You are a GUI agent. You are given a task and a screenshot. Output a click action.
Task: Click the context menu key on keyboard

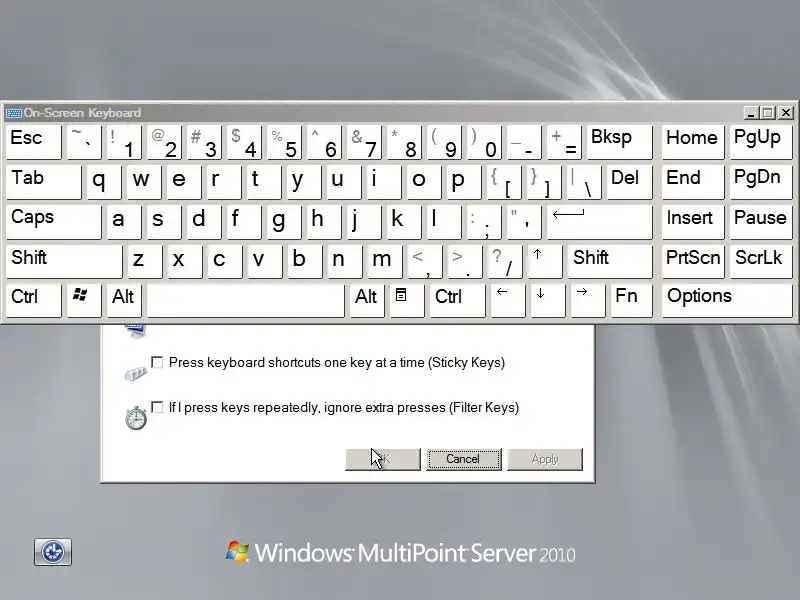407,301
